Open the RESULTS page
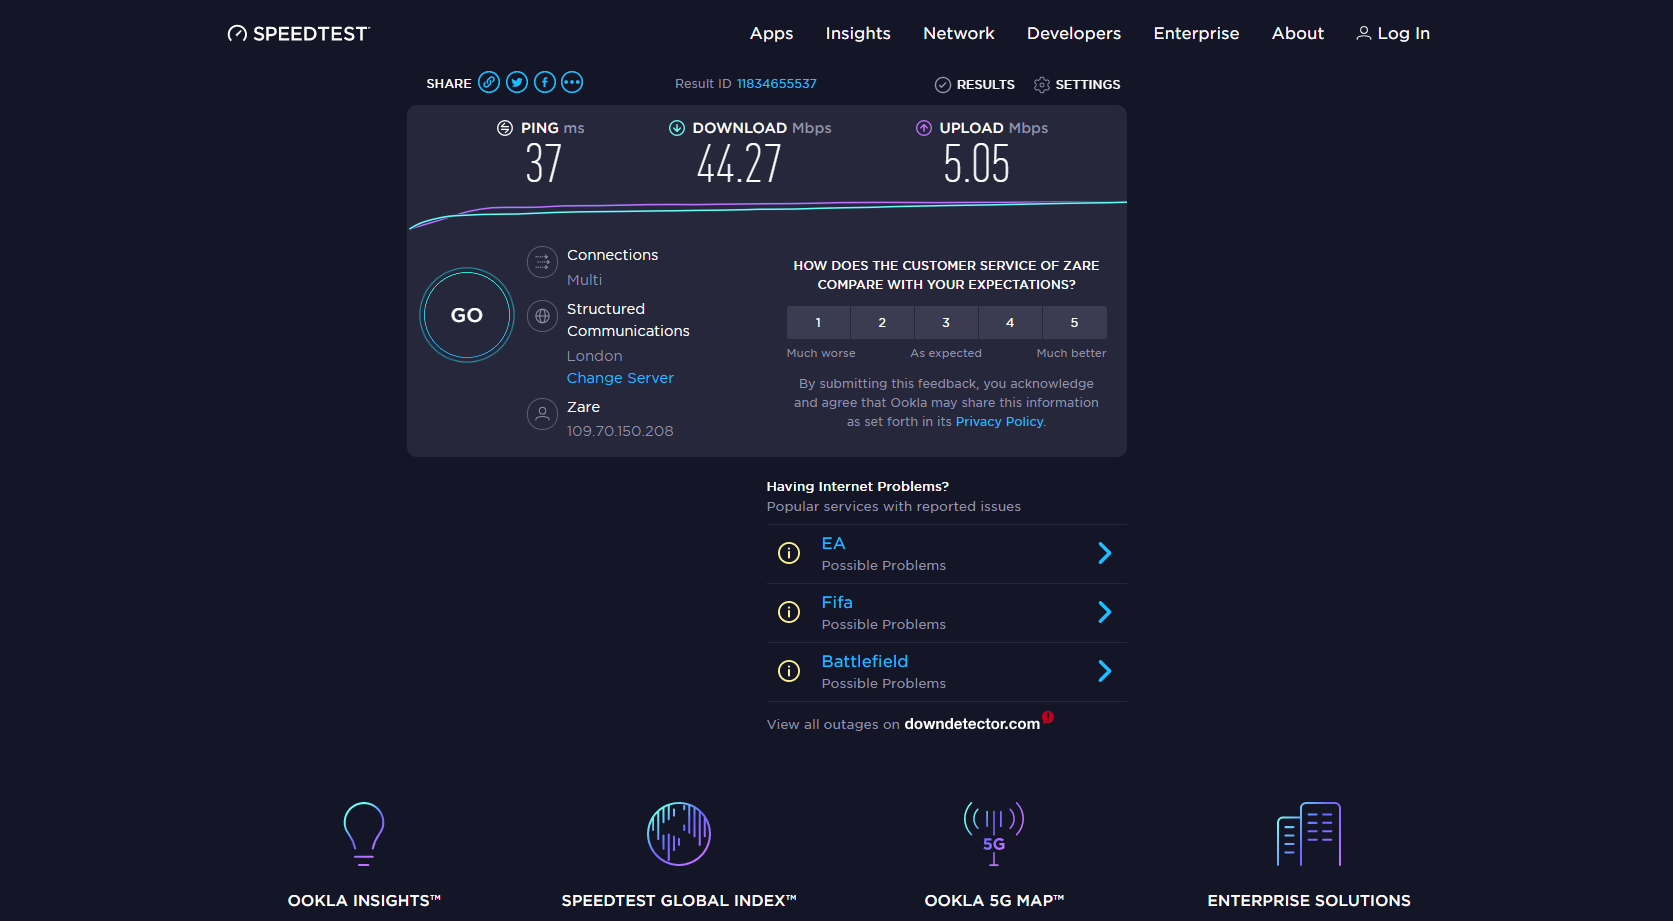The width and height of the screenshot is (1673, 921). [975, 85]
